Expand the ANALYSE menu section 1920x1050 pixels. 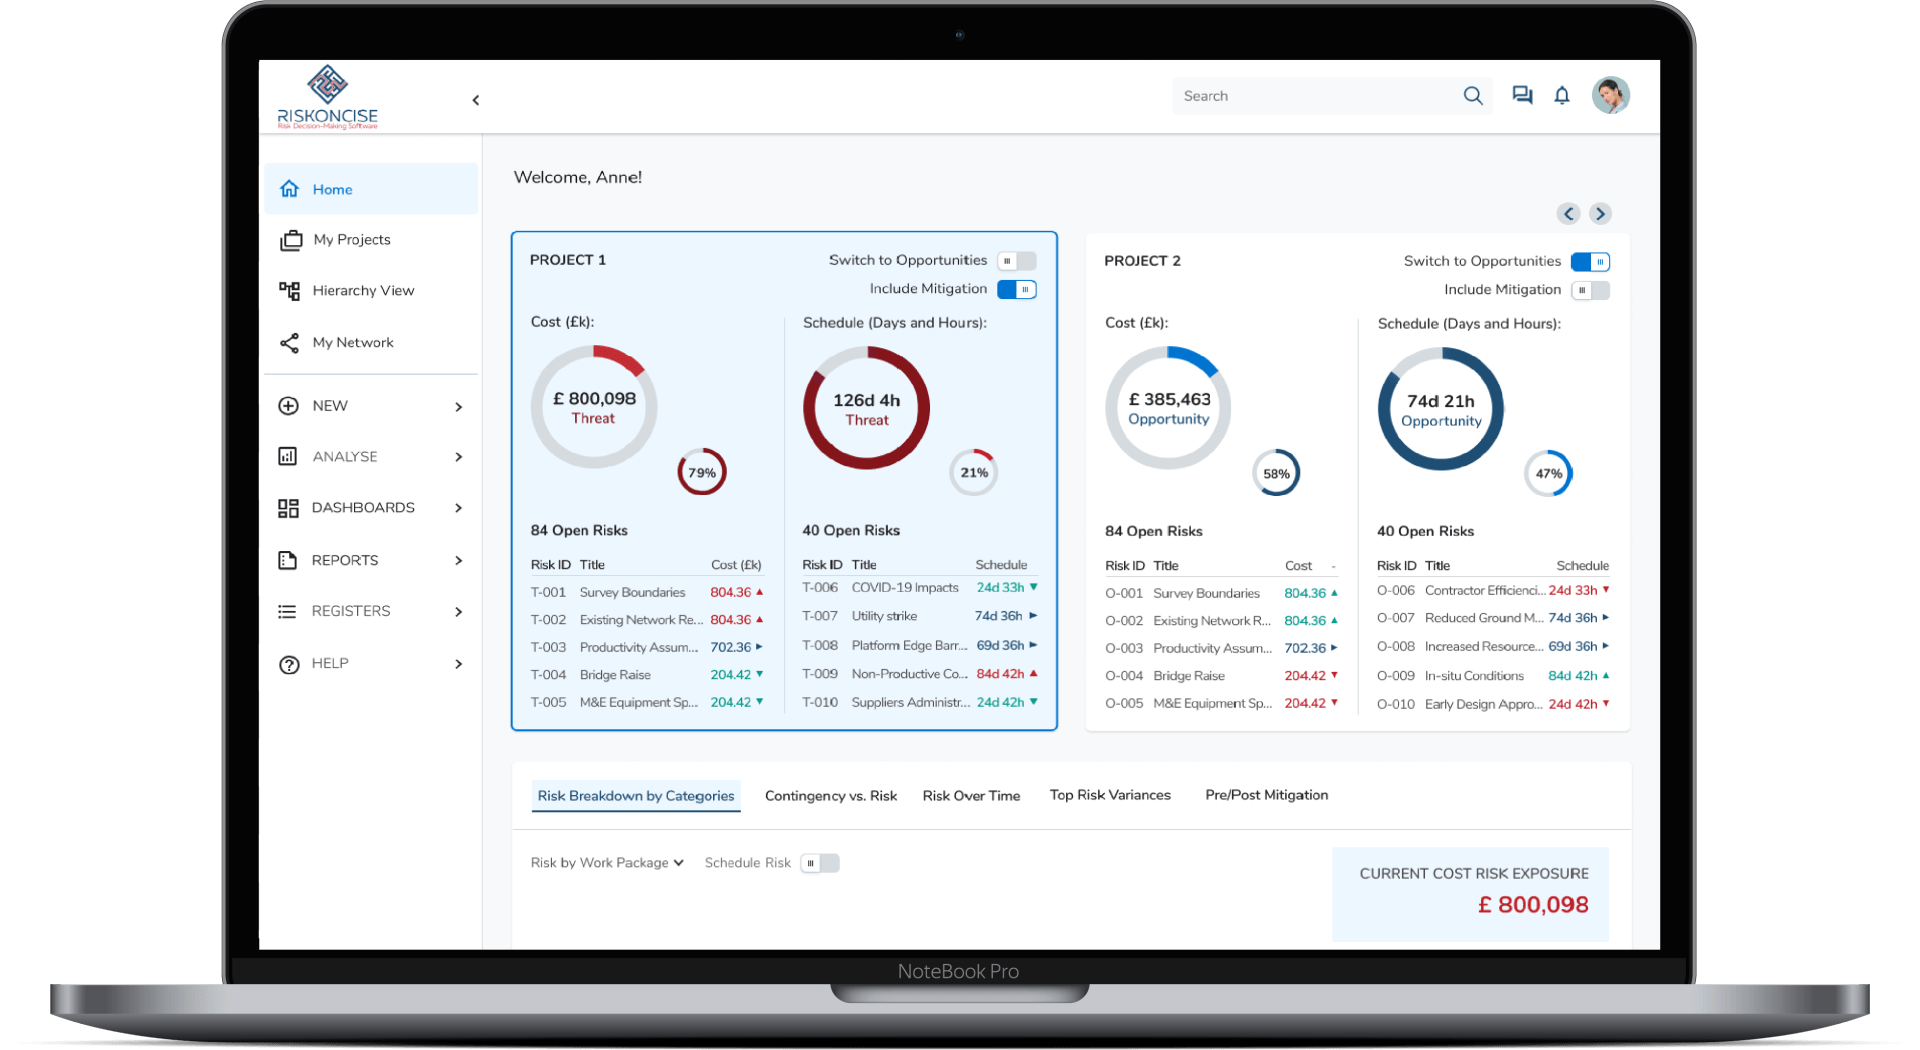tap(370, 457)
